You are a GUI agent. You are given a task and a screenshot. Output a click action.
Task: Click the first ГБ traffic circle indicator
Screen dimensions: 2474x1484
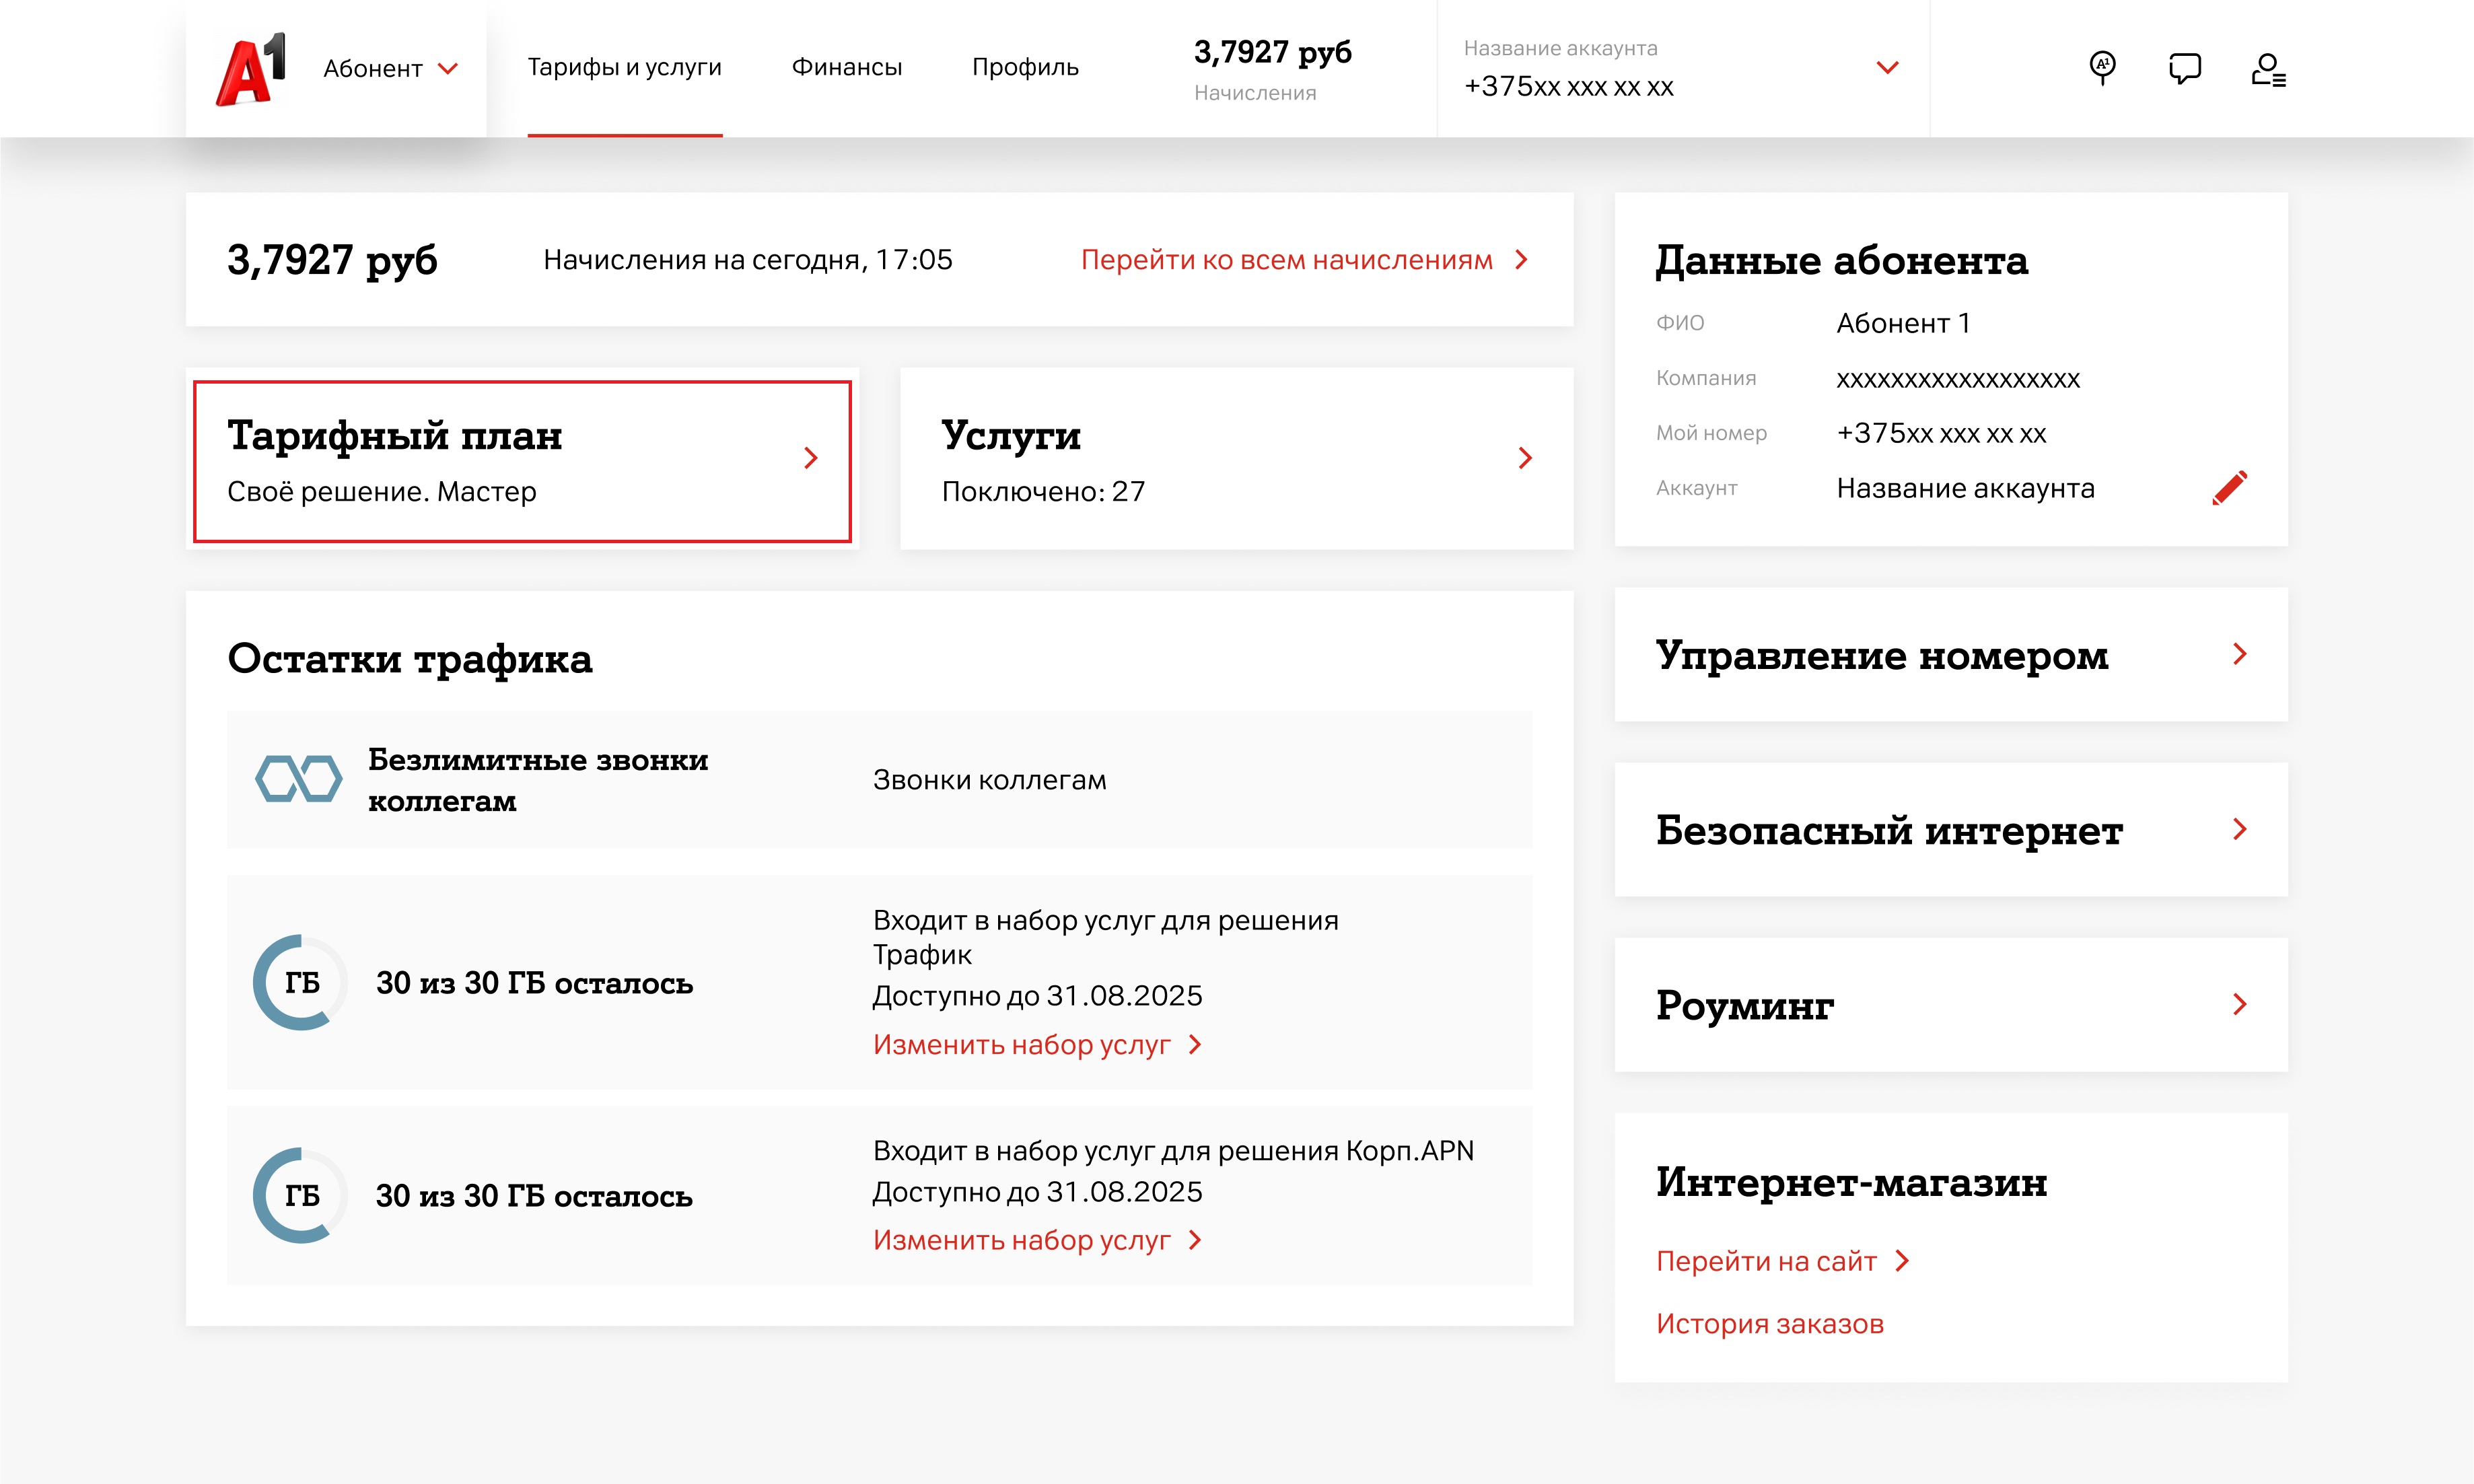tap(300, 982)
